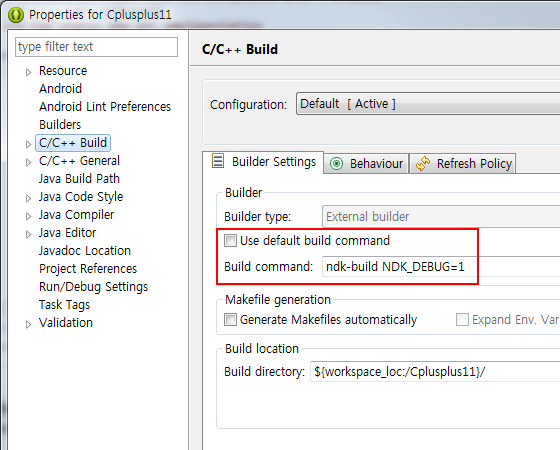560x450 pixels.
Task: Select the C/C++ General tree item
Action: click(x=79, y=161)
